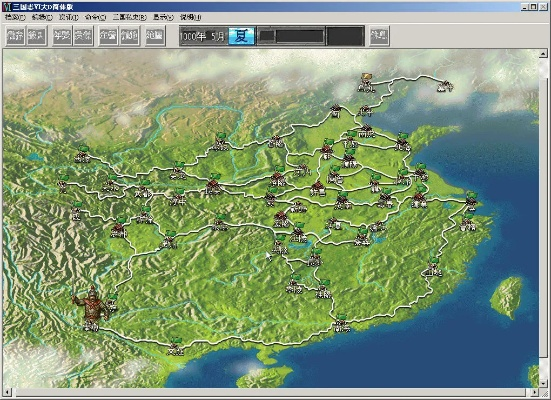Select the 鄴 city icon

tap(327, 149)
